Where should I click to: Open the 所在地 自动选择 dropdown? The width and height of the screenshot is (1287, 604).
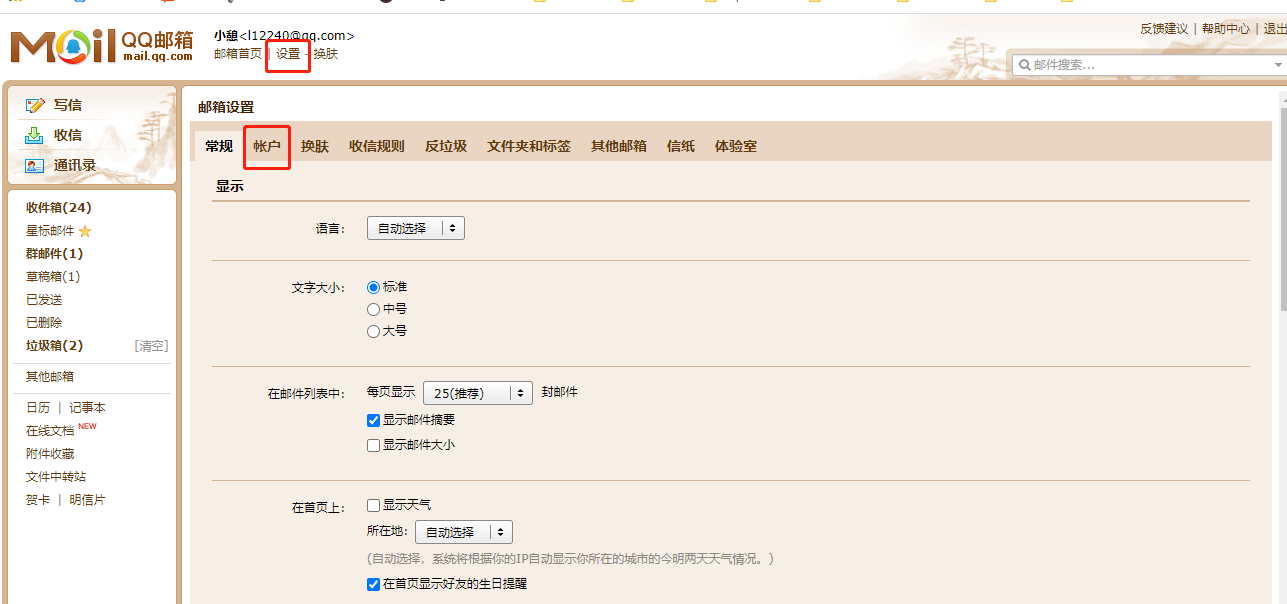(463, 532)
